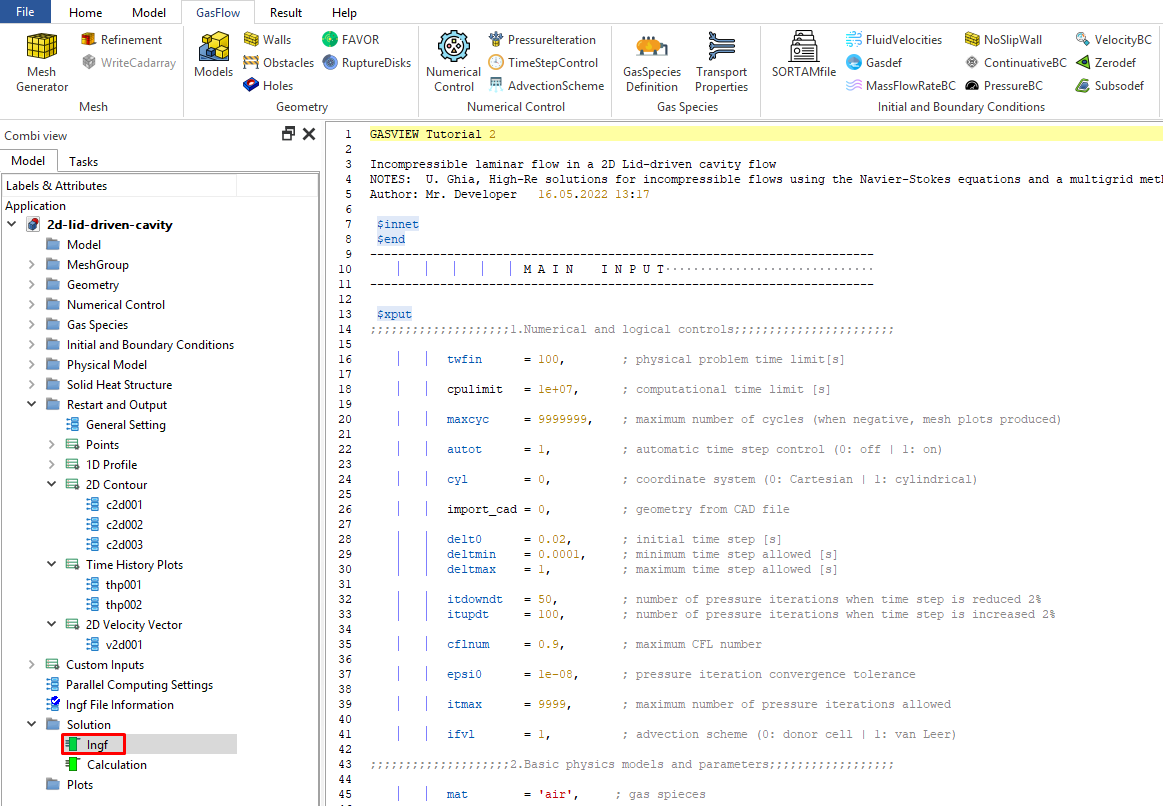Switch to the Result ribbon tab
This screenshot has width=1163, height=806.
pos(286,13)
